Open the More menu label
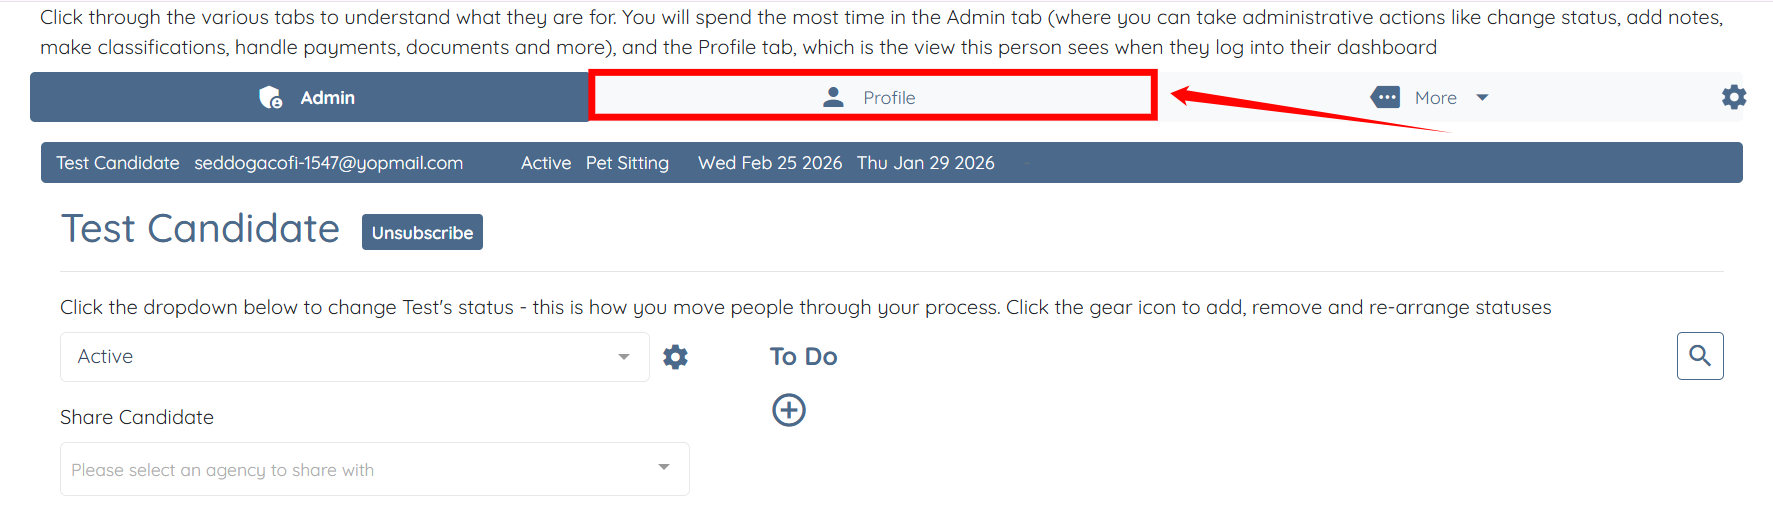The width and height of the screenshot is (1773, 530). coord(1435,98)
